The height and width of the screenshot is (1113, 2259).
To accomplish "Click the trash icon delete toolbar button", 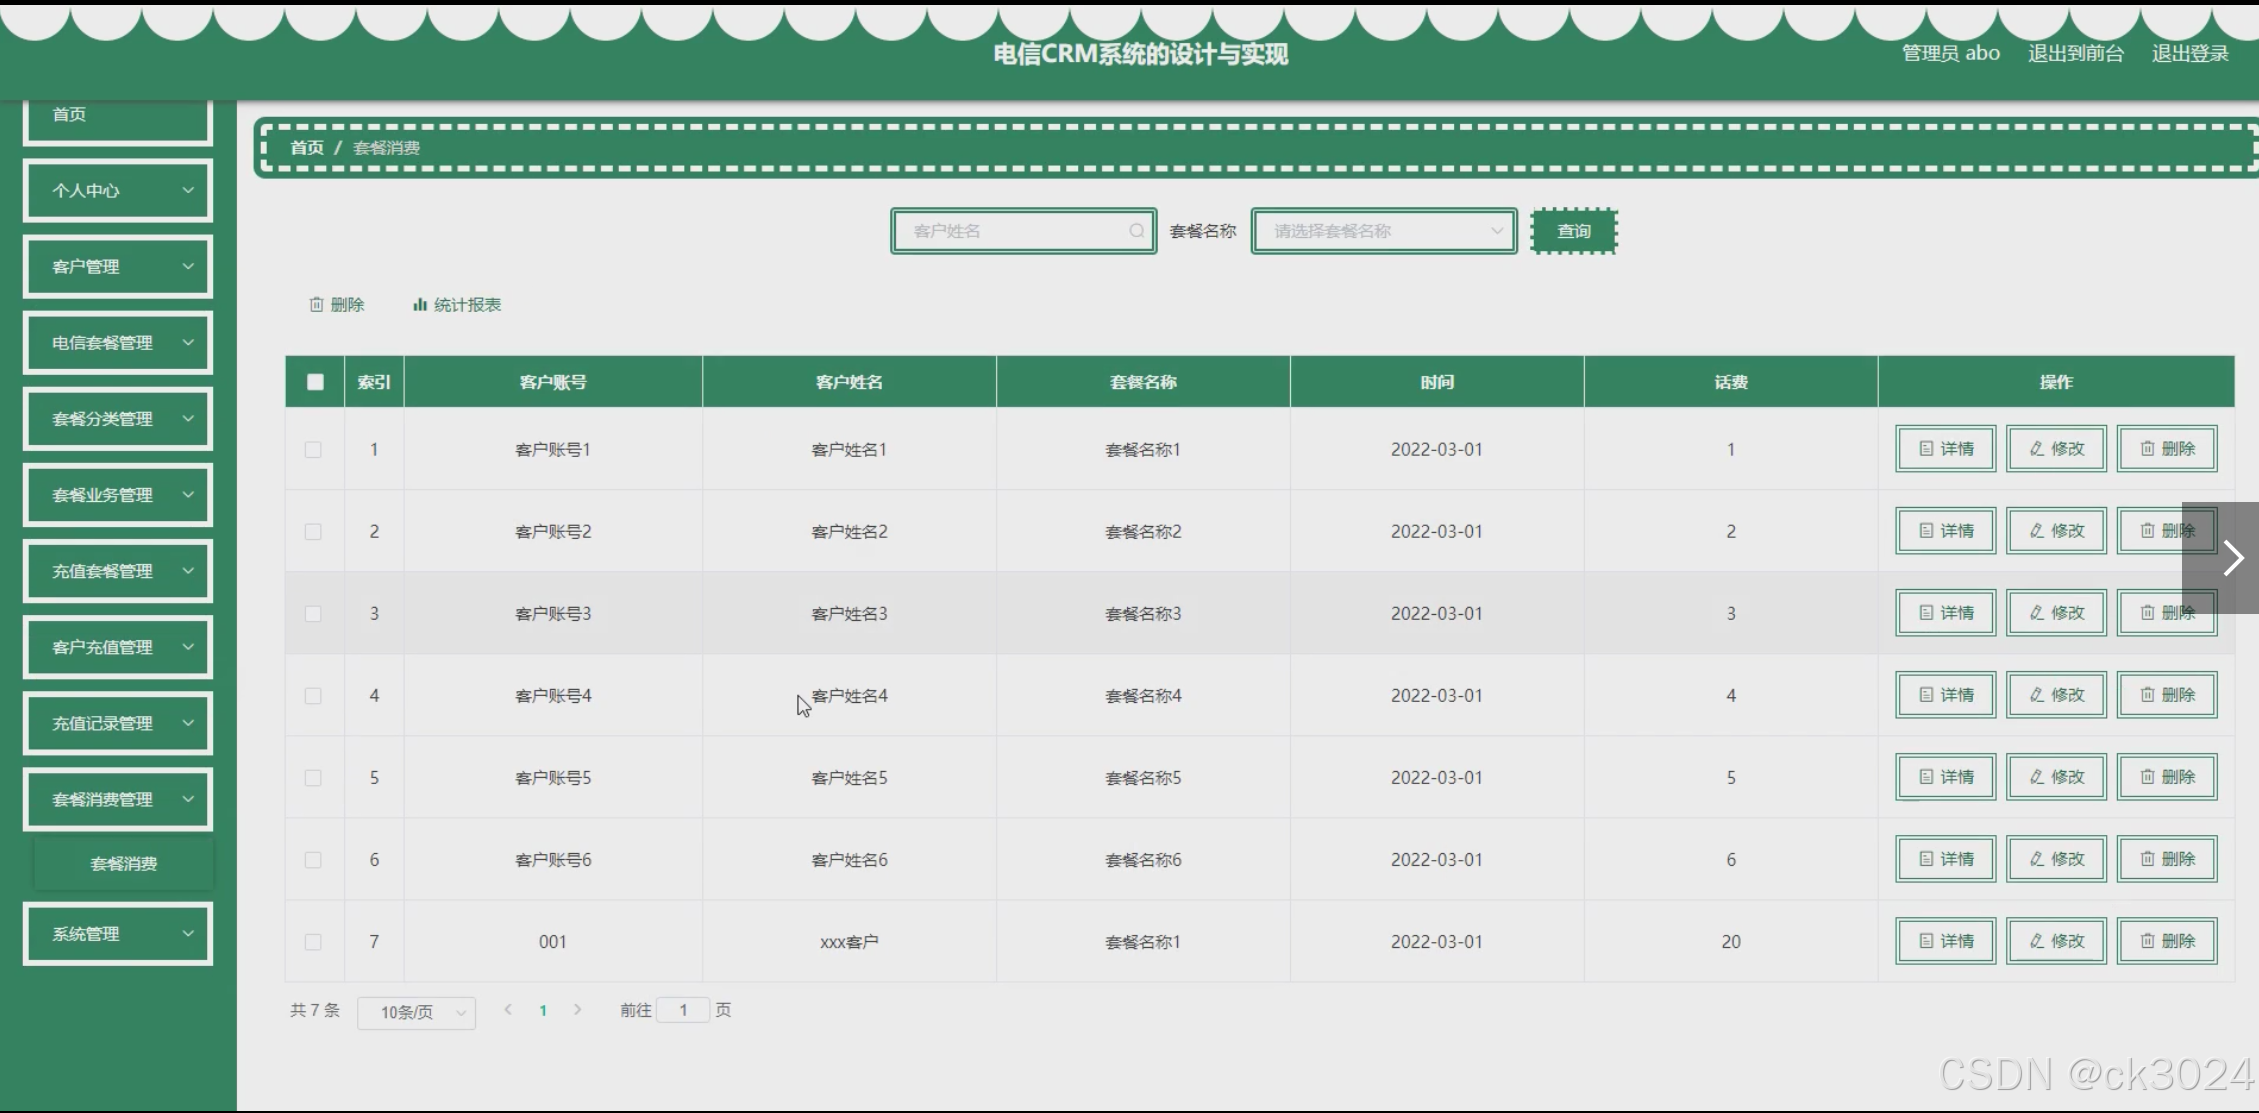I will click(x=336, y=305).
